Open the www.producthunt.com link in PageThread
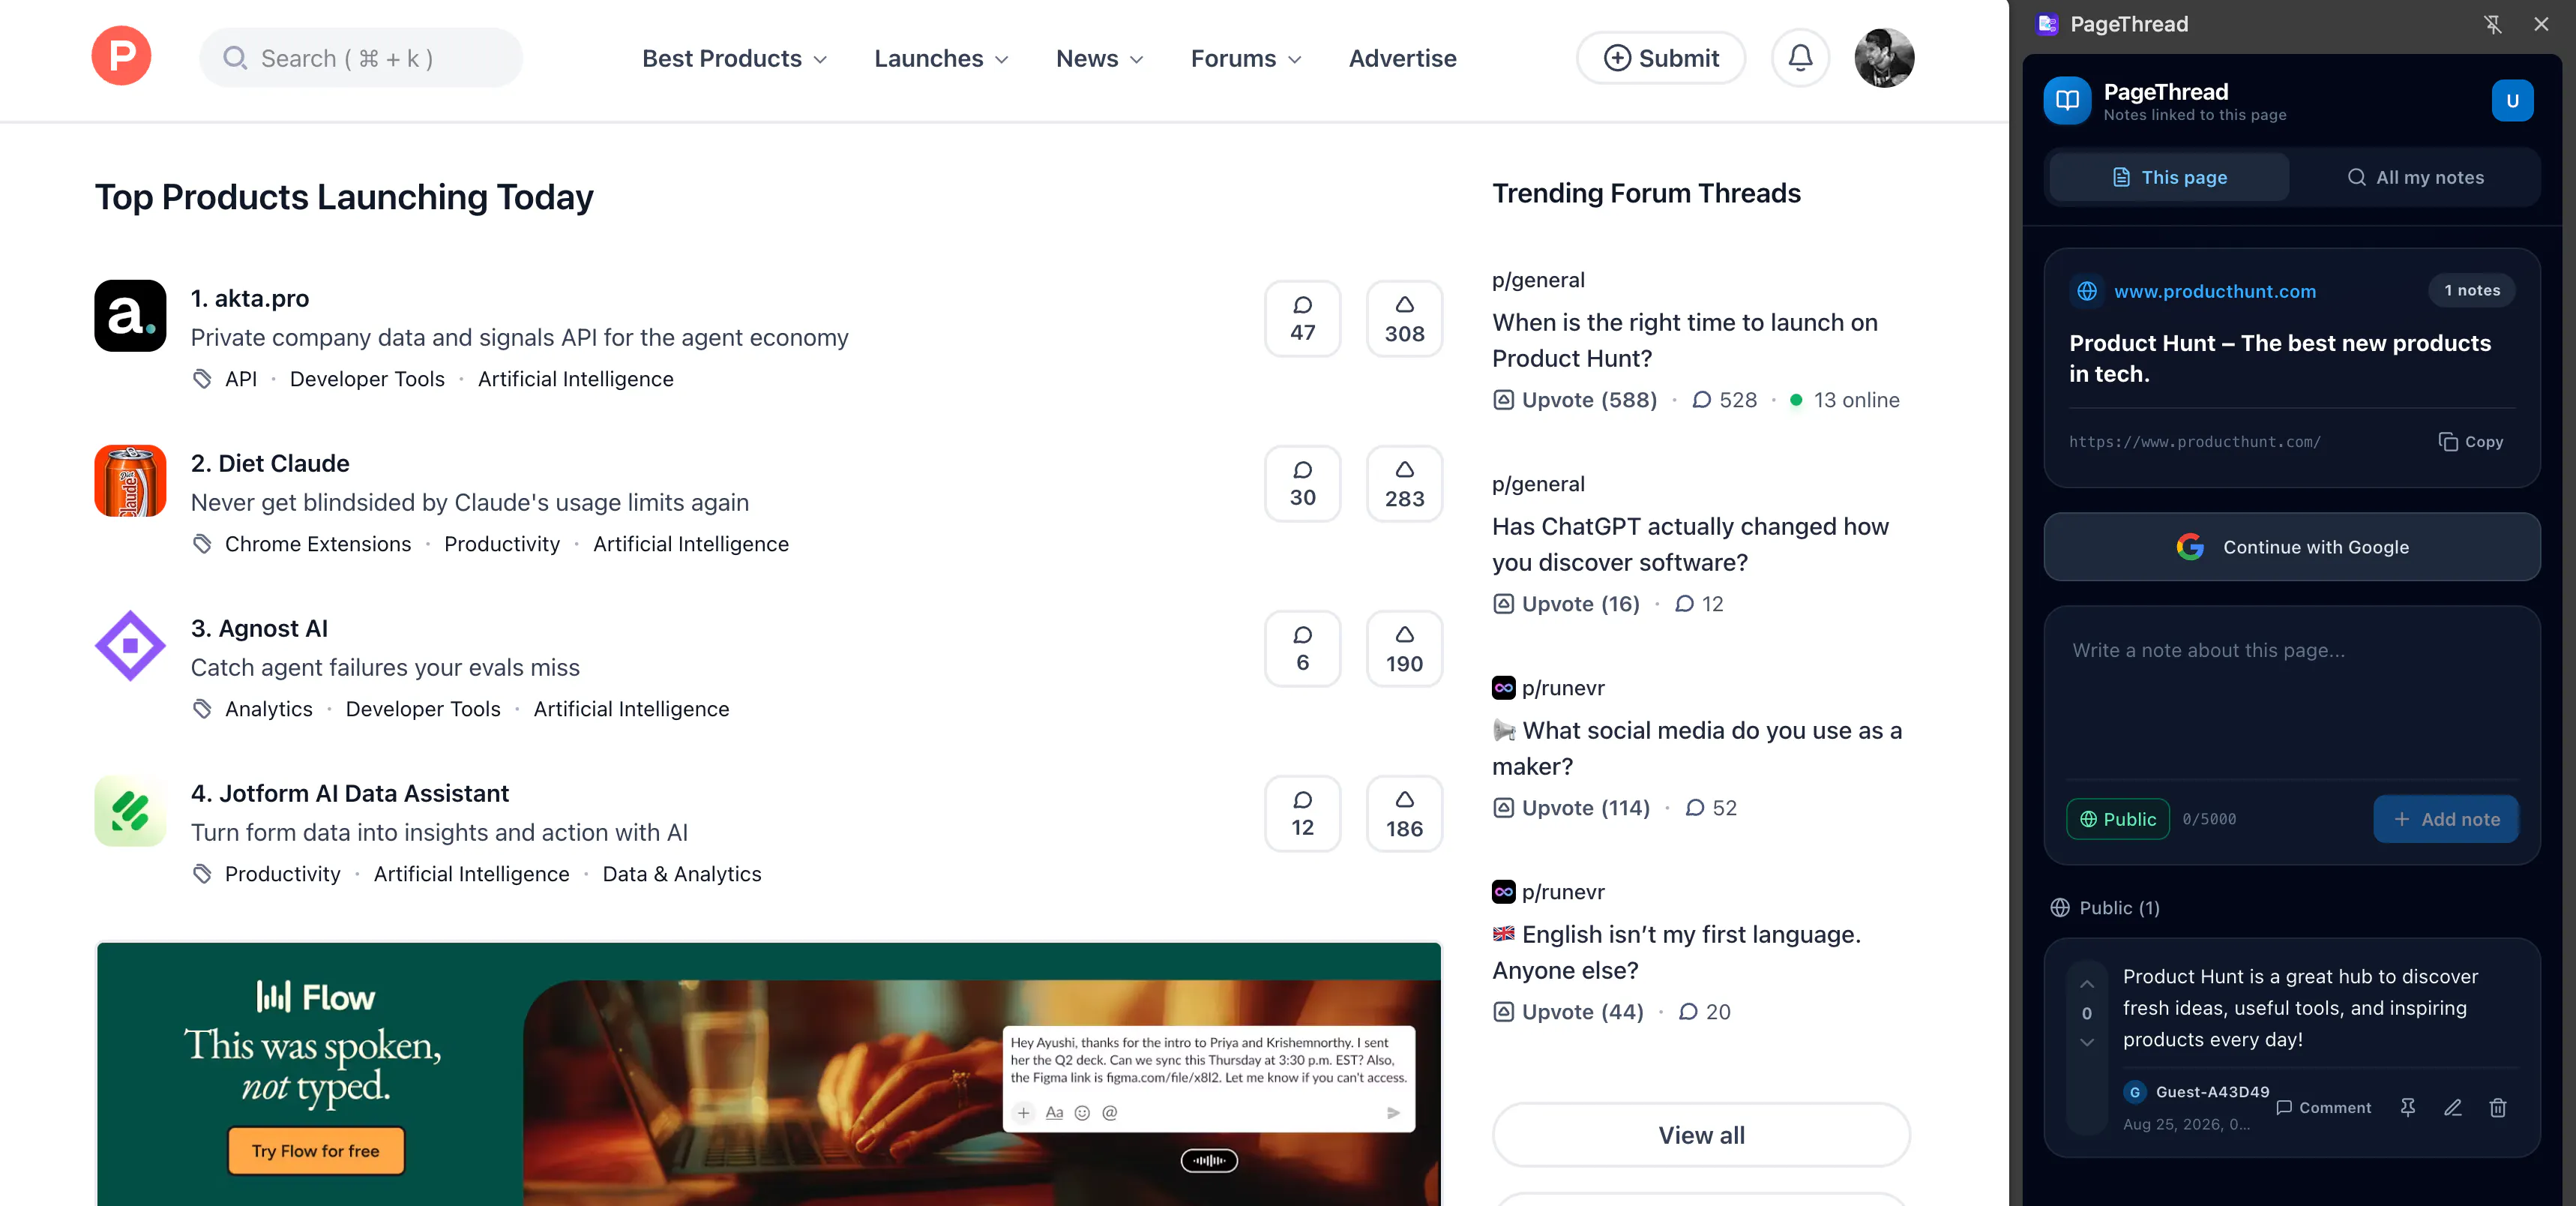 [2214, 291]
